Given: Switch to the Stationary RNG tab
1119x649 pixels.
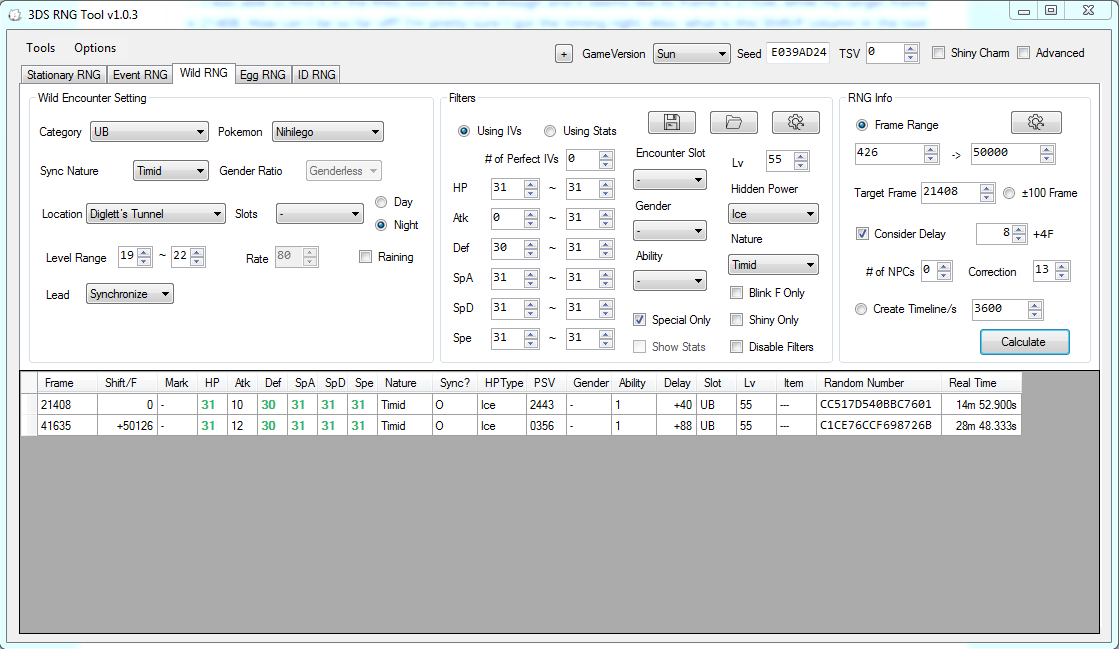Looking at the screenshot, I should click(x=64, y=75).
